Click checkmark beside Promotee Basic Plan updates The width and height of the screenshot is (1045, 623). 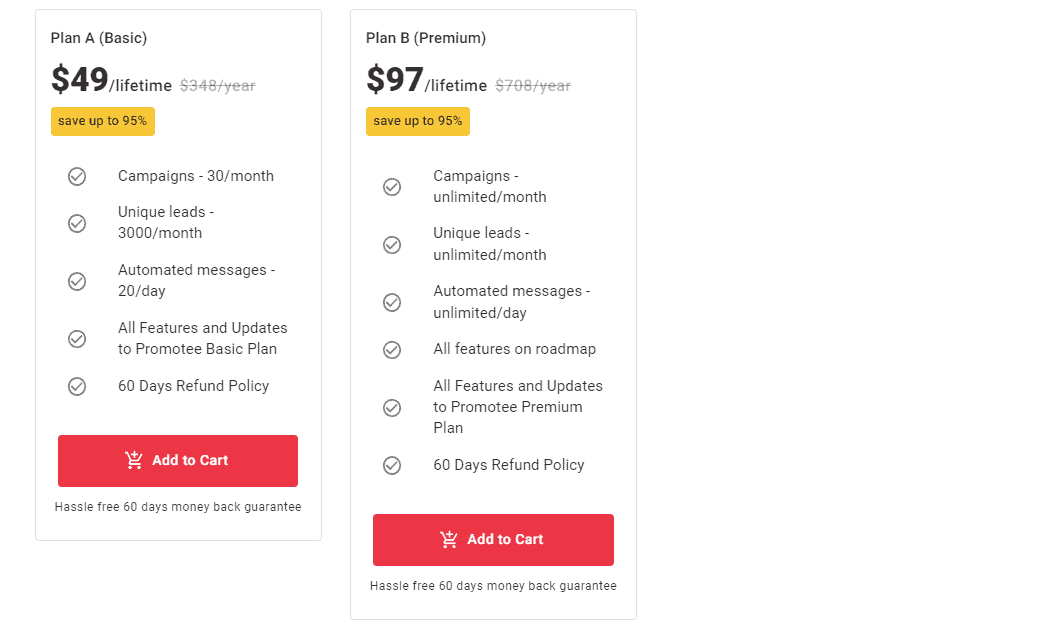click(x=77, y=339)
